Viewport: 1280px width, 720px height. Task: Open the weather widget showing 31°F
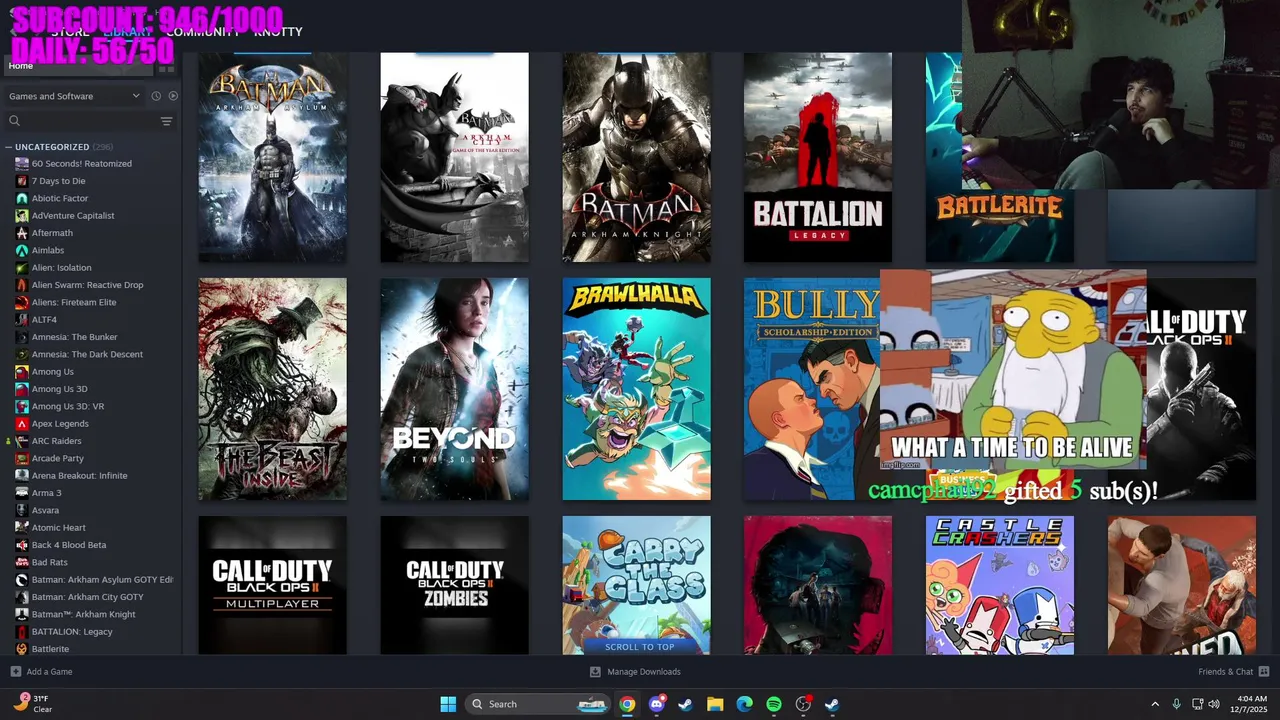pos(33,704)
